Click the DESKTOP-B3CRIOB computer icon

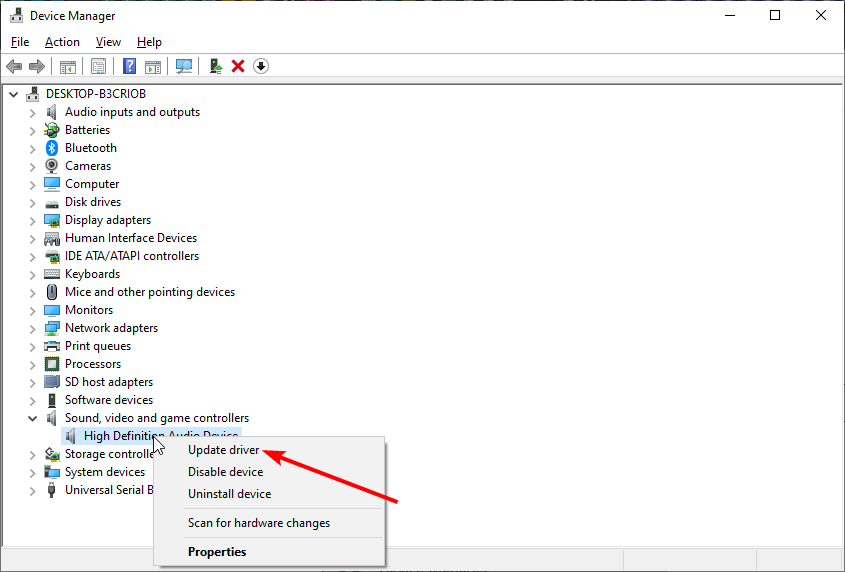tap(33, 94)
